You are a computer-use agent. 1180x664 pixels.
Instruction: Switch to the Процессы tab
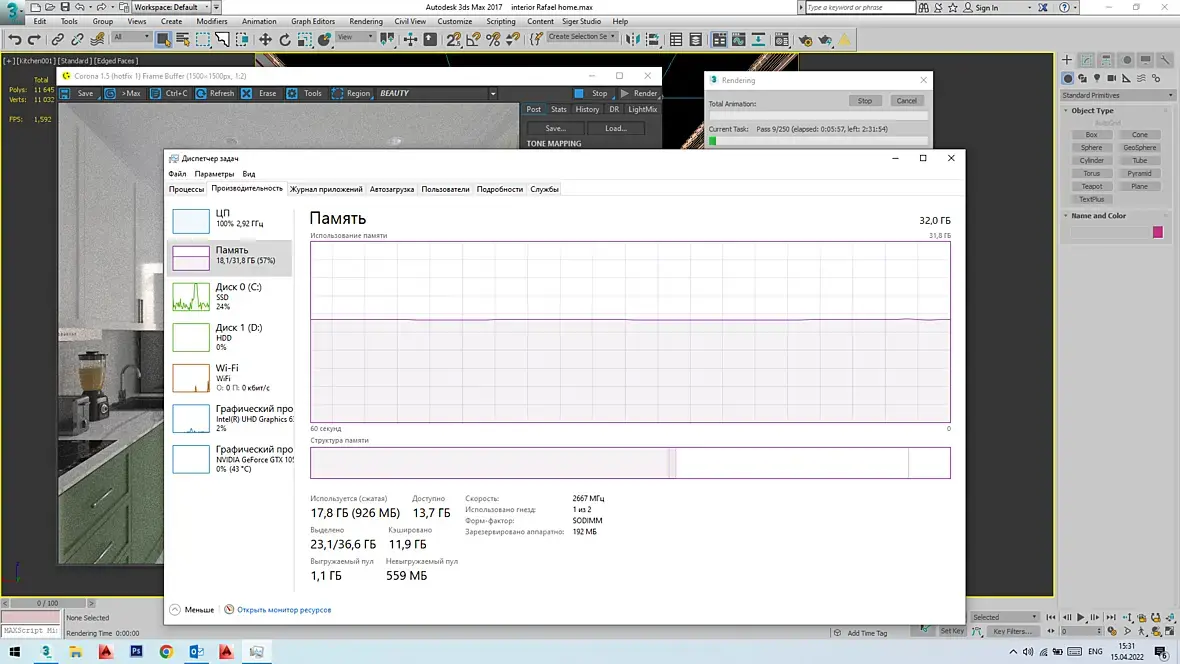point(186,190)
